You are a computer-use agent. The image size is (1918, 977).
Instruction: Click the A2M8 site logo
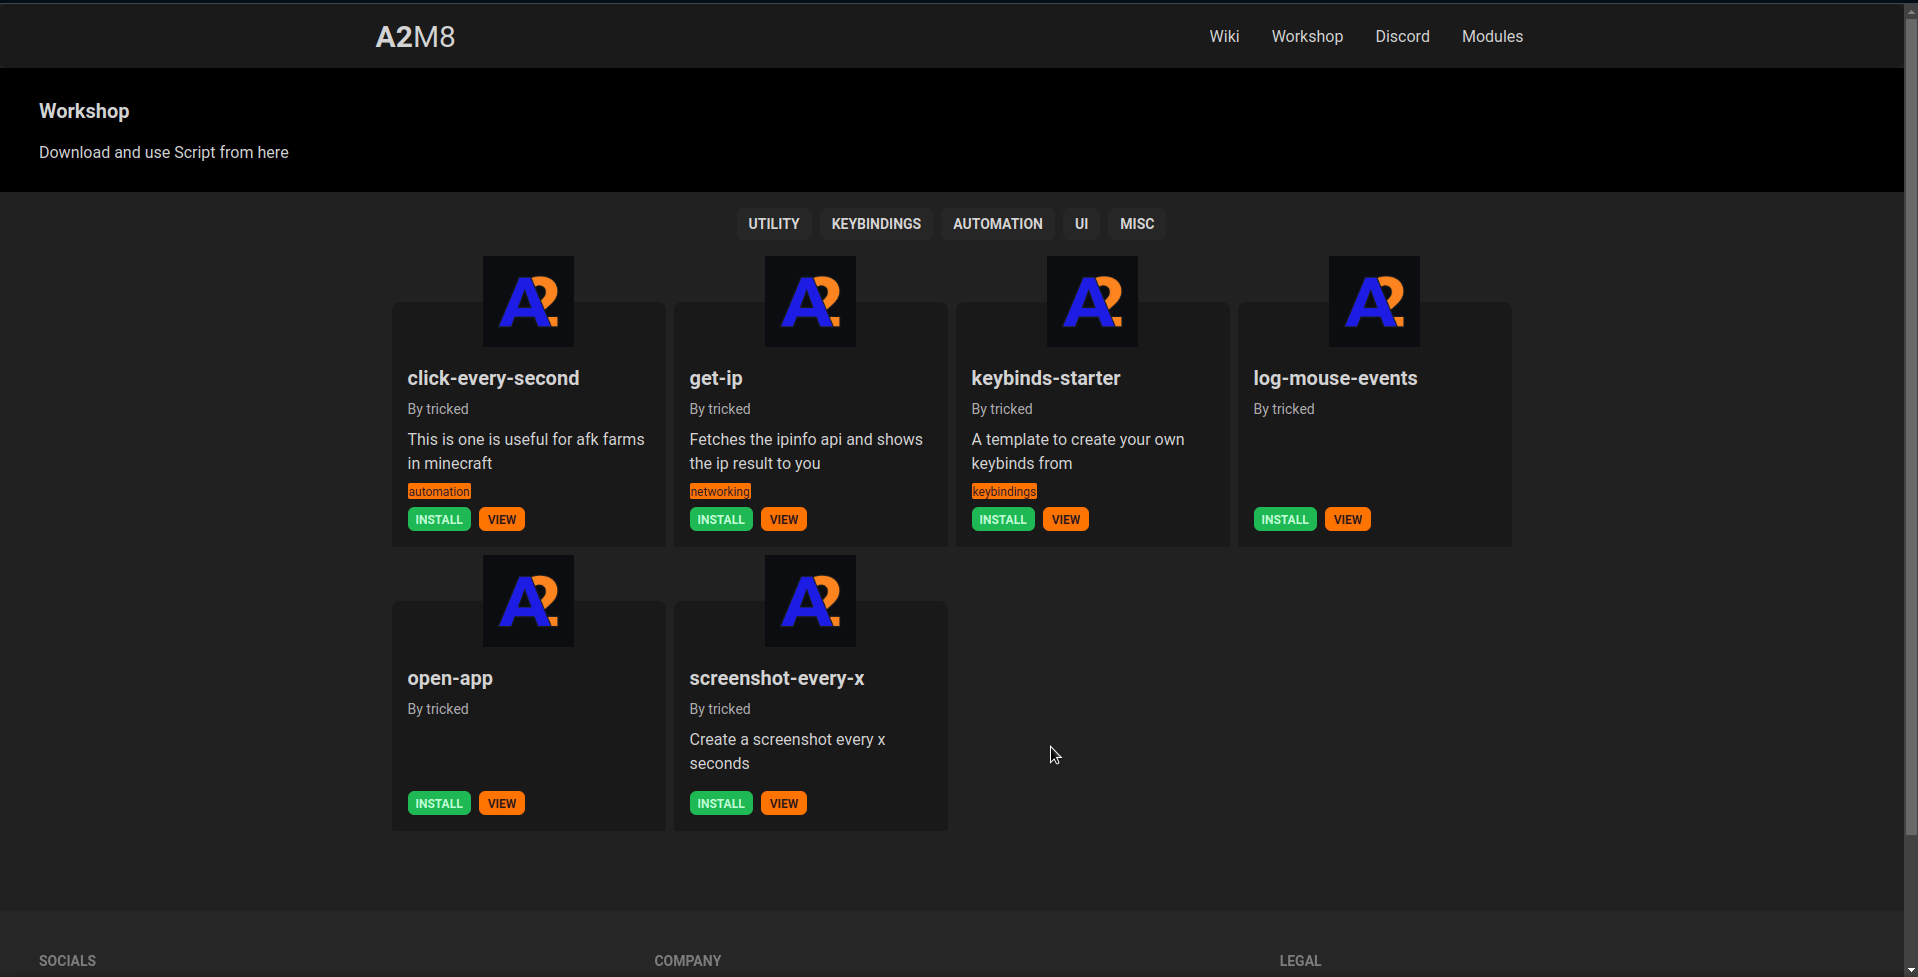(x=415, y=37)
